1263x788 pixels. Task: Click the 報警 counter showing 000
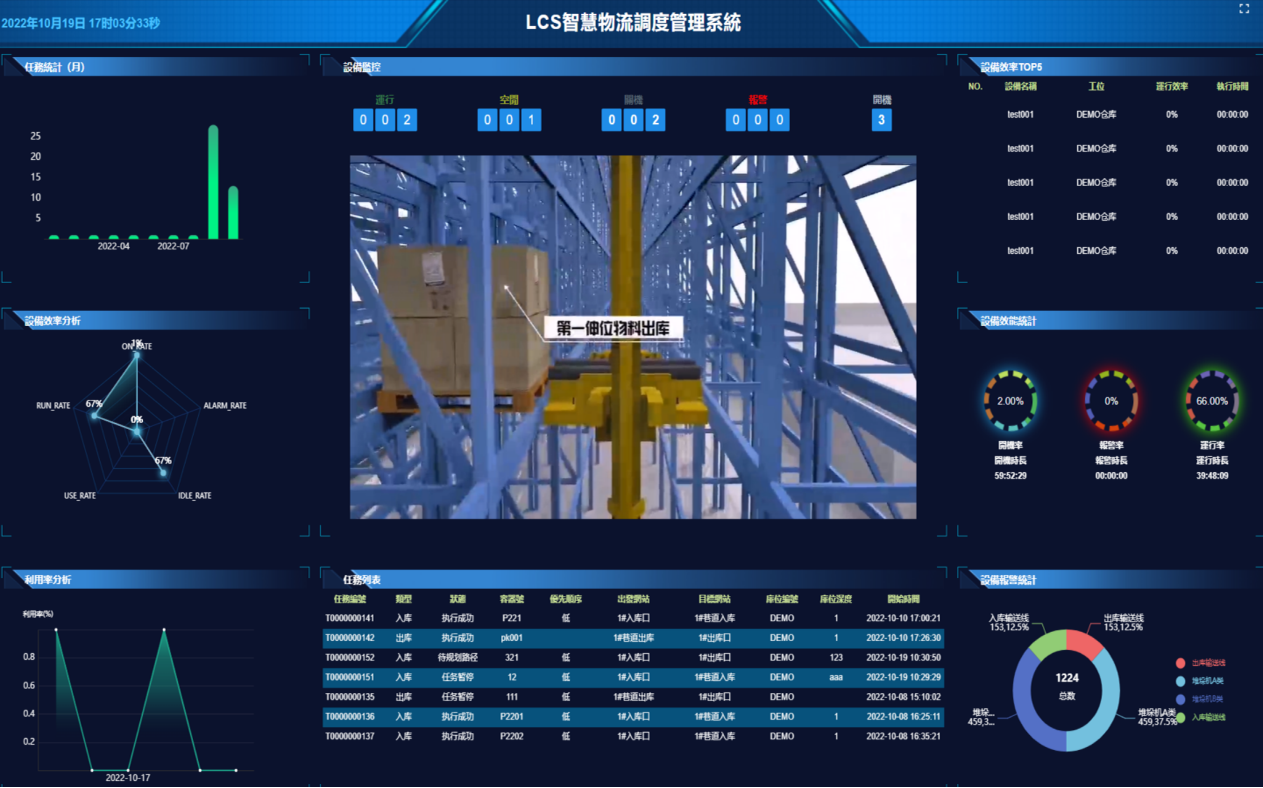757,121
